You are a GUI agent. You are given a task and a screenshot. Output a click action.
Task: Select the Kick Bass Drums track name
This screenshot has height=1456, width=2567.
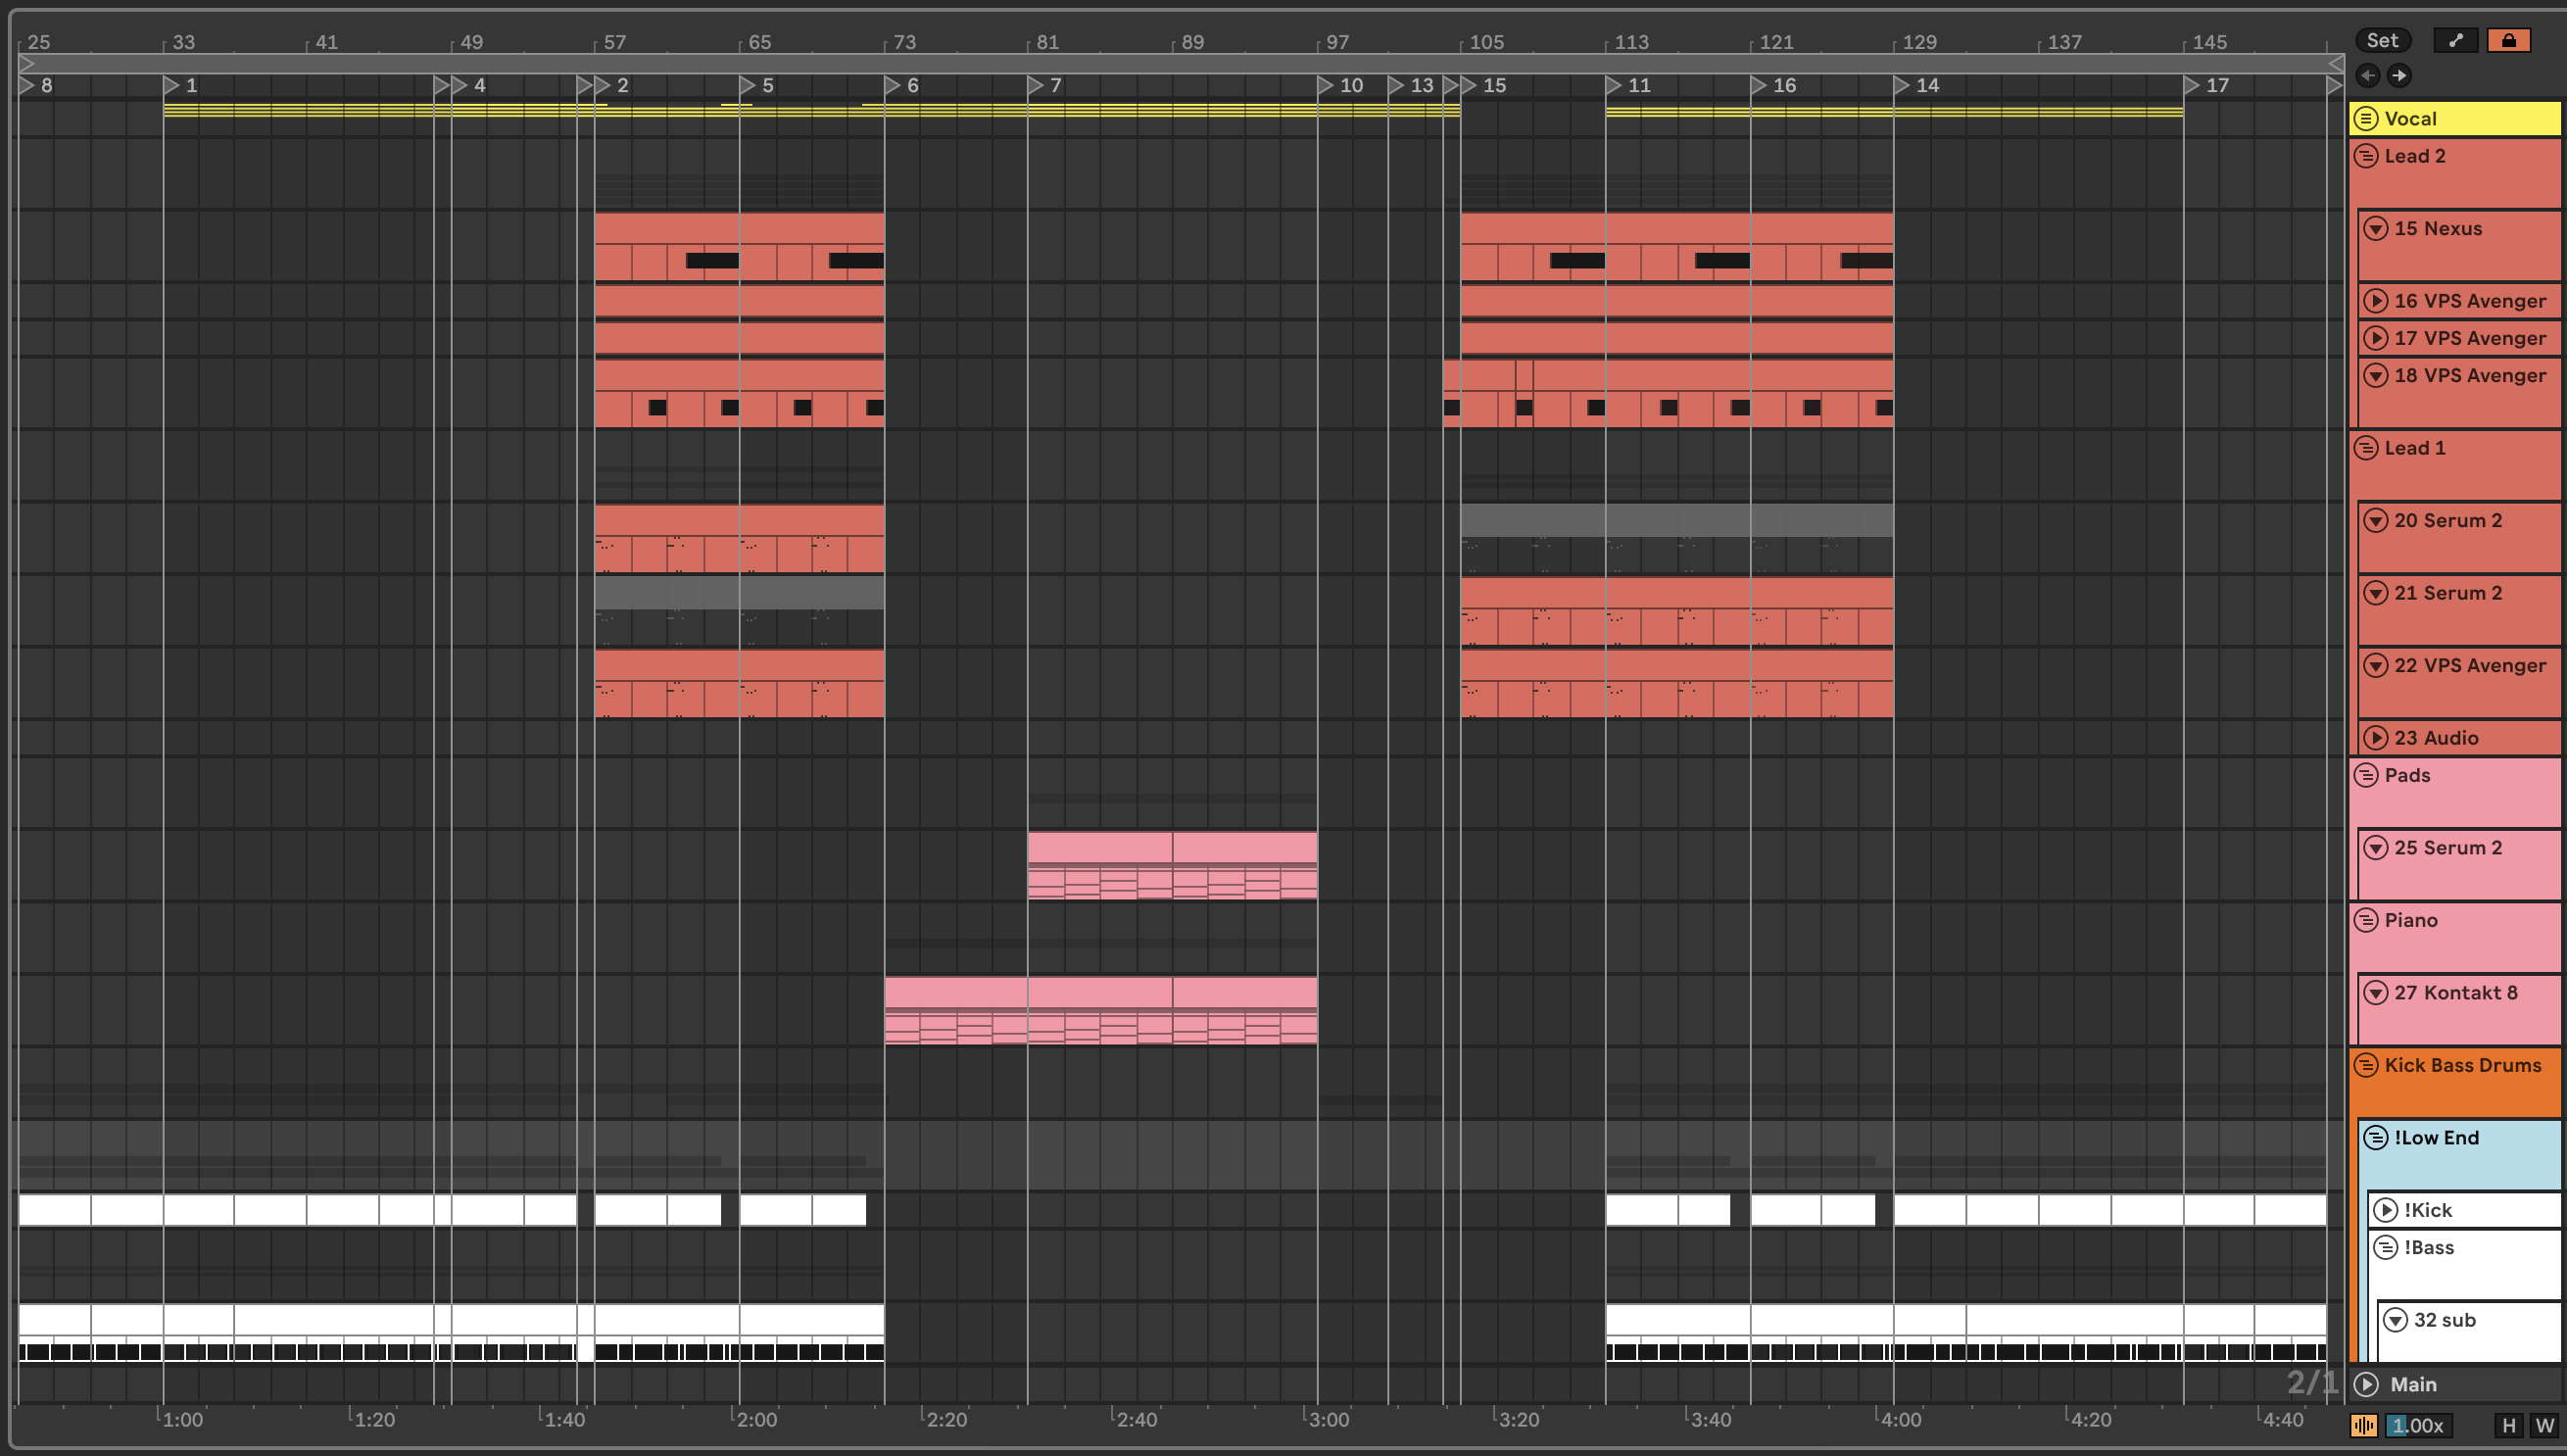pyautogui.click(x=2462, y=1065)
